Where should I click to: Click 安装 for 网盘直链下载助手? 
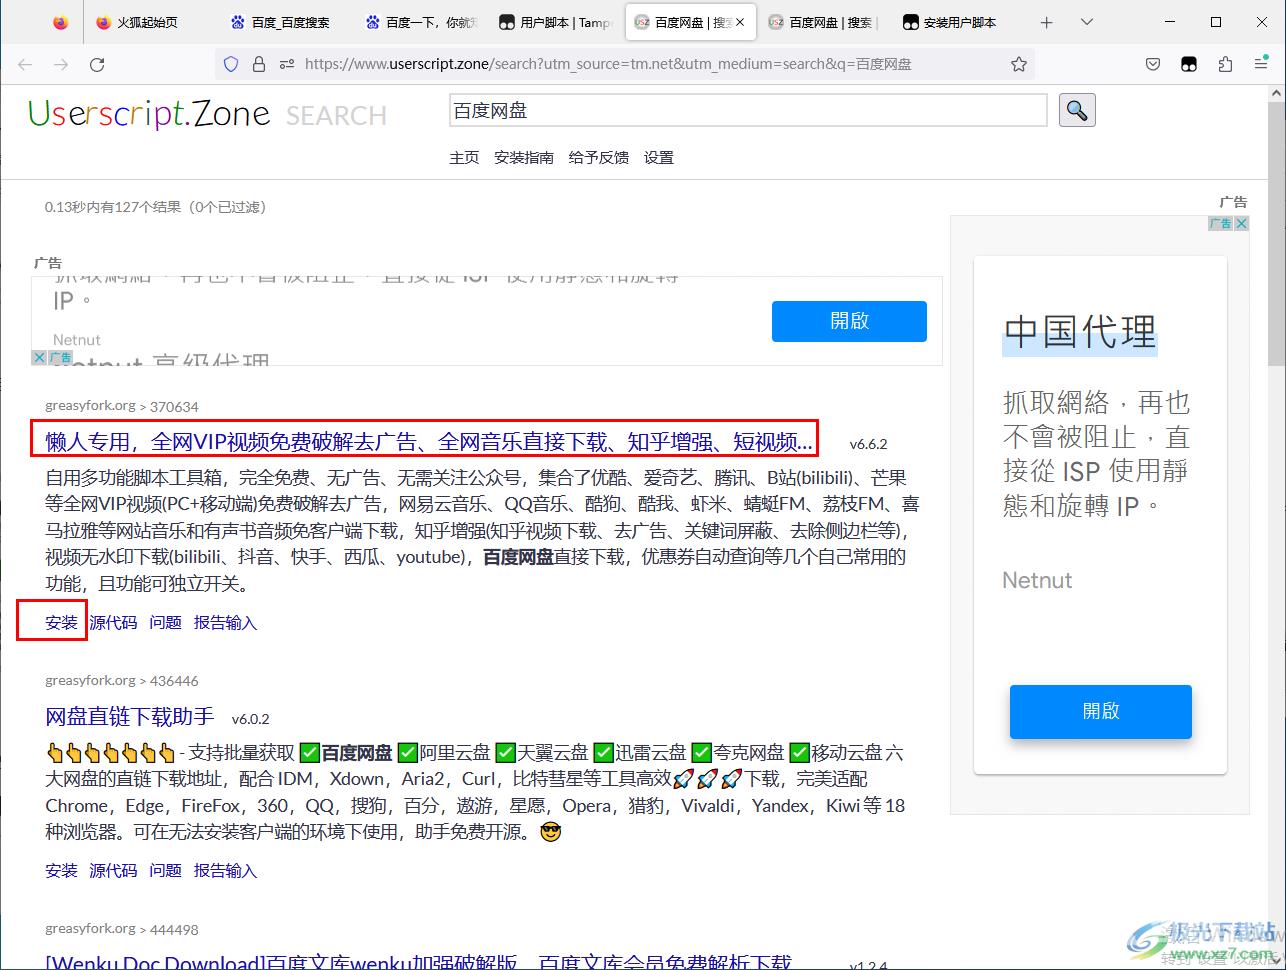61,870
